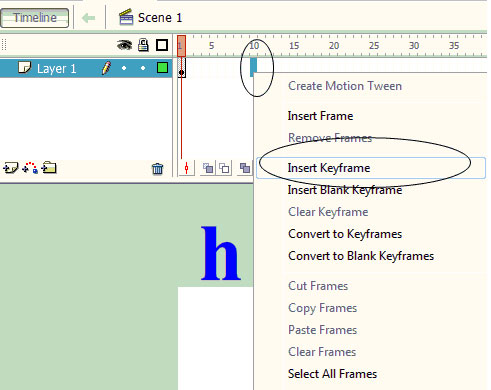Click the Edit Multiple Frames icon

point(245,168)
